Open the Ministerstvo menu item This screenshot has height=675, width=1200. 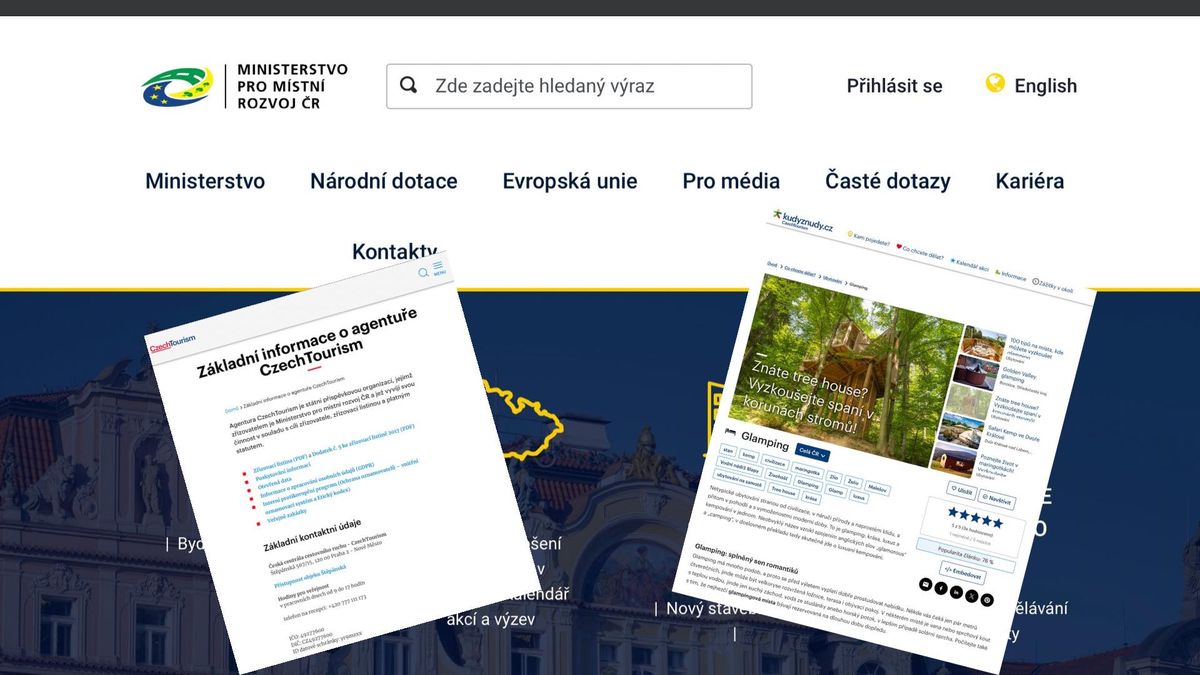click(x=205, y=181)
